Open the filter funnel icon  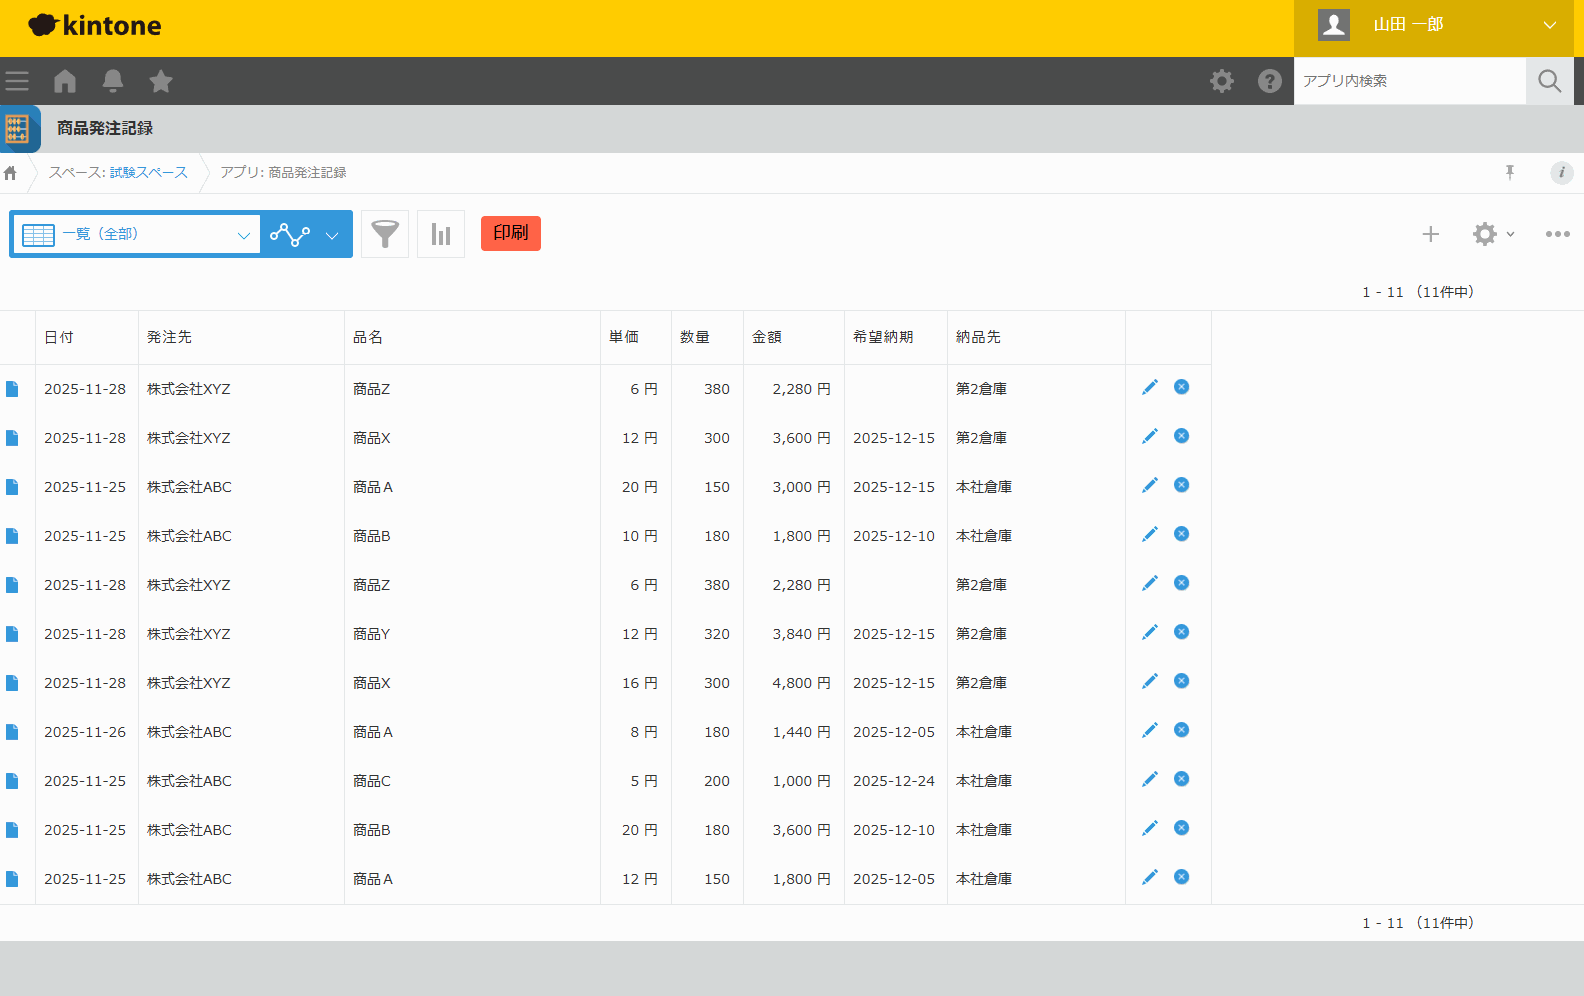[x=385, y=234]
